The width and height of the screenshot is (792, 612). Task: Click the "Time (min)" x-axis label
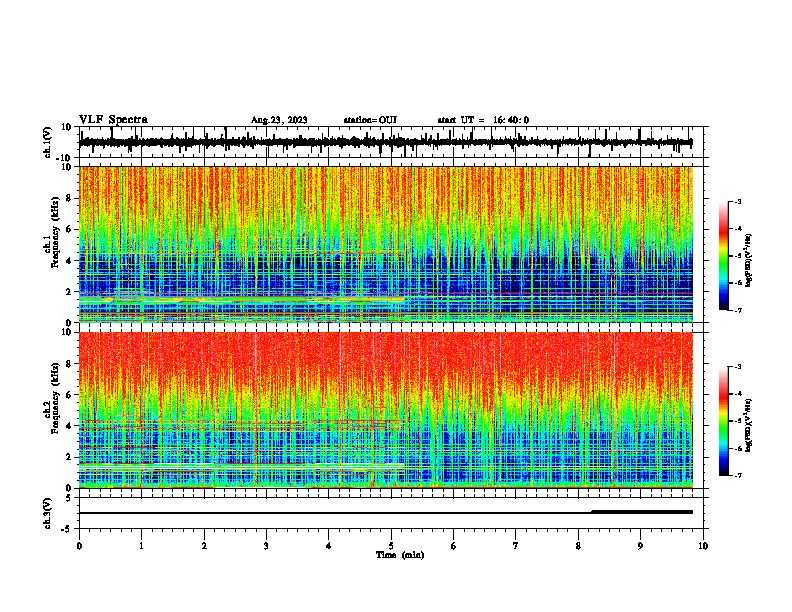tap(400, 555)
